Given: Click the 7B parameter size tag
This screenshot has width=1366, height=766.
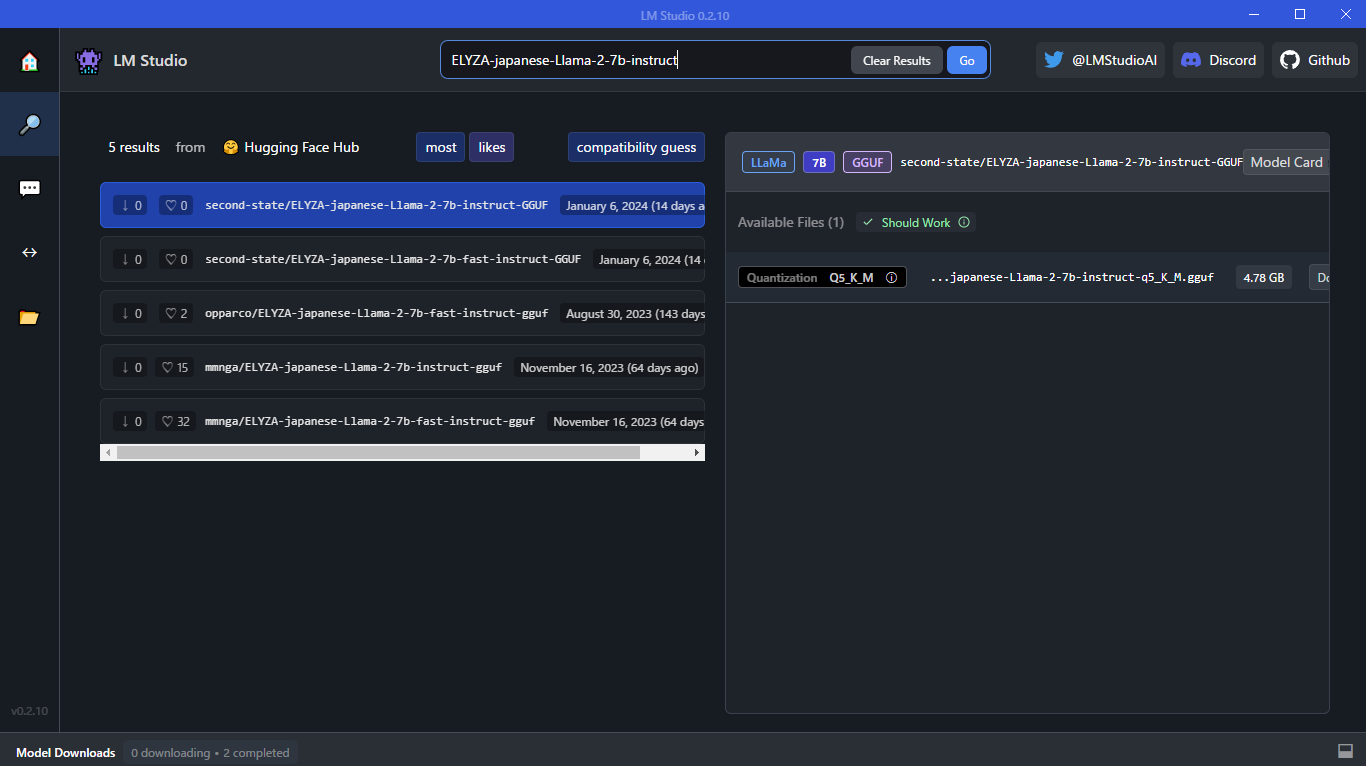Looking at the screenshot, I should [x=819, y=162].
